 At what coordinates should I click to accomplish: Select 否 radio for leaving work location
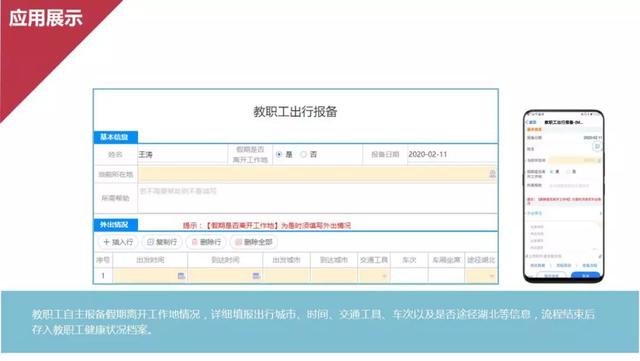pos(303,154)
